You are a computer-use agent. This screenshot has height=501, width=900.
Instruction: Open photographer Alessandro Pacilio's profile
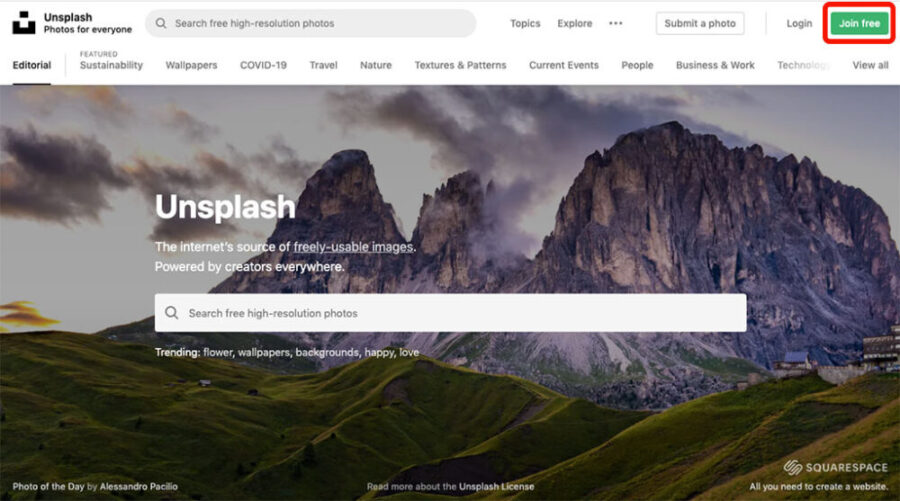[x=138, y=487]
